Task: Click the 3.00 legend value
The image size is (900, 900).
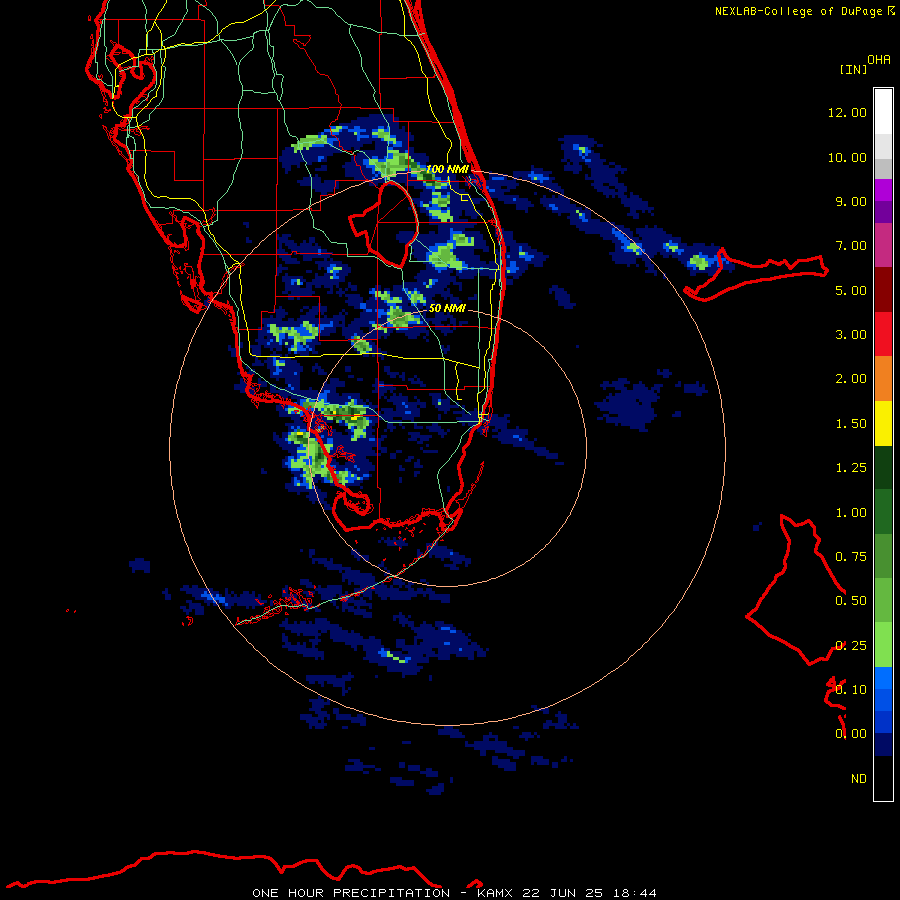Action: (x=851, y=335)
